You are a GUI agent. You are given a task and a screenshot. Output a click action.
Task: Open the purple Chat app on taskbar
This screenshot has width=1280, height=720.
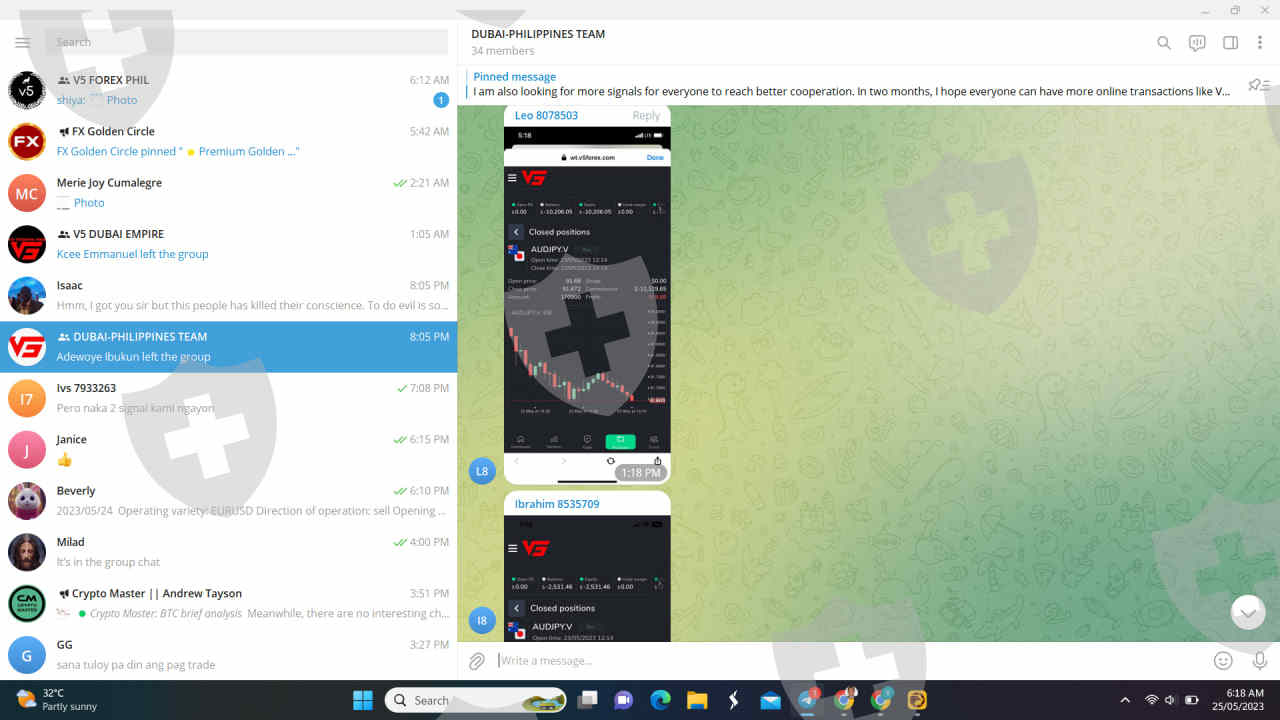coord(624,700)
